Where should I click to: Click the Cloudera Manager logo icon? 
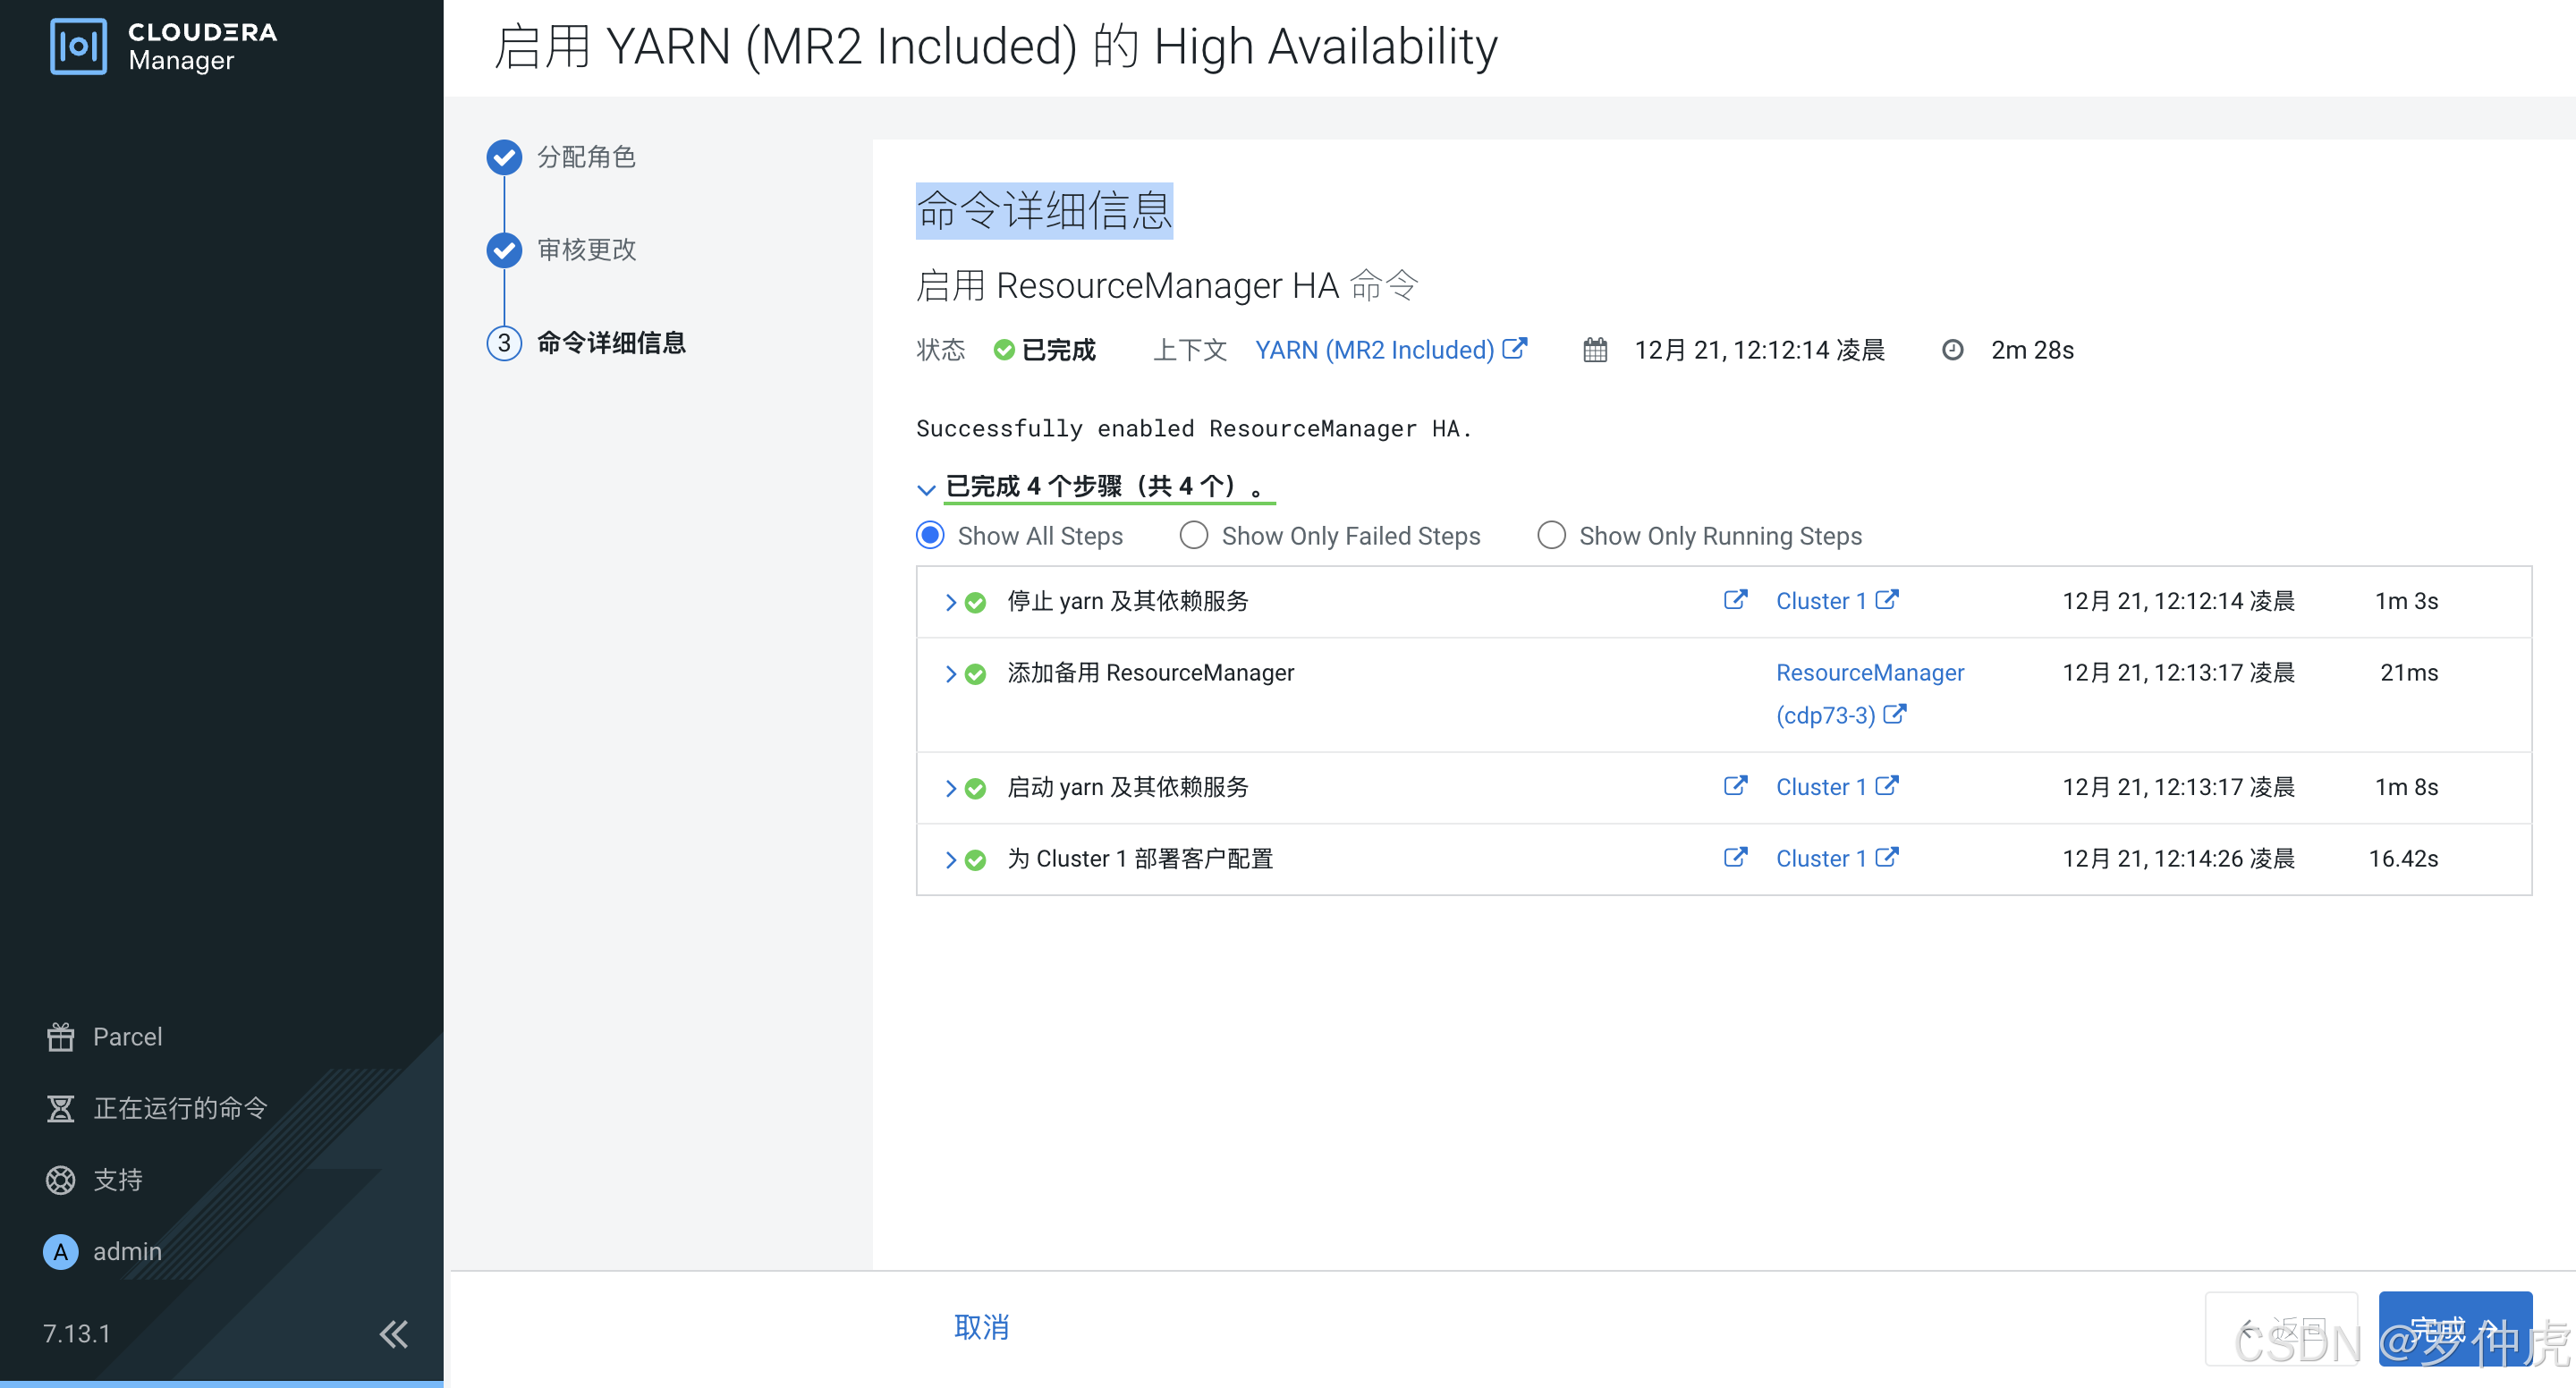coord(78,46)
